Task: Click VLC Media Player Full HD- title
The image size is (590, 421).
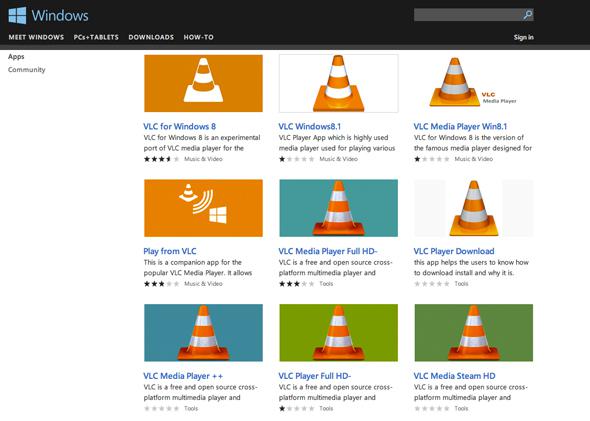Action: pos(328,251)
